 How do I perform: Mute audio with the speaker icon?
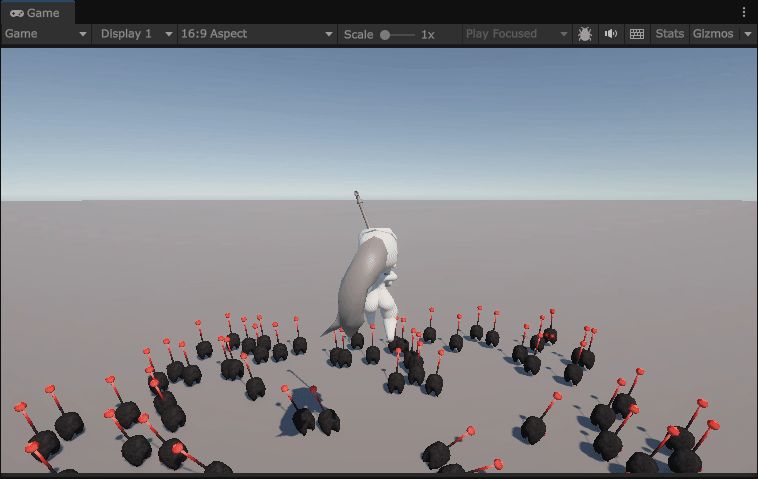click(x=611, y=34)
